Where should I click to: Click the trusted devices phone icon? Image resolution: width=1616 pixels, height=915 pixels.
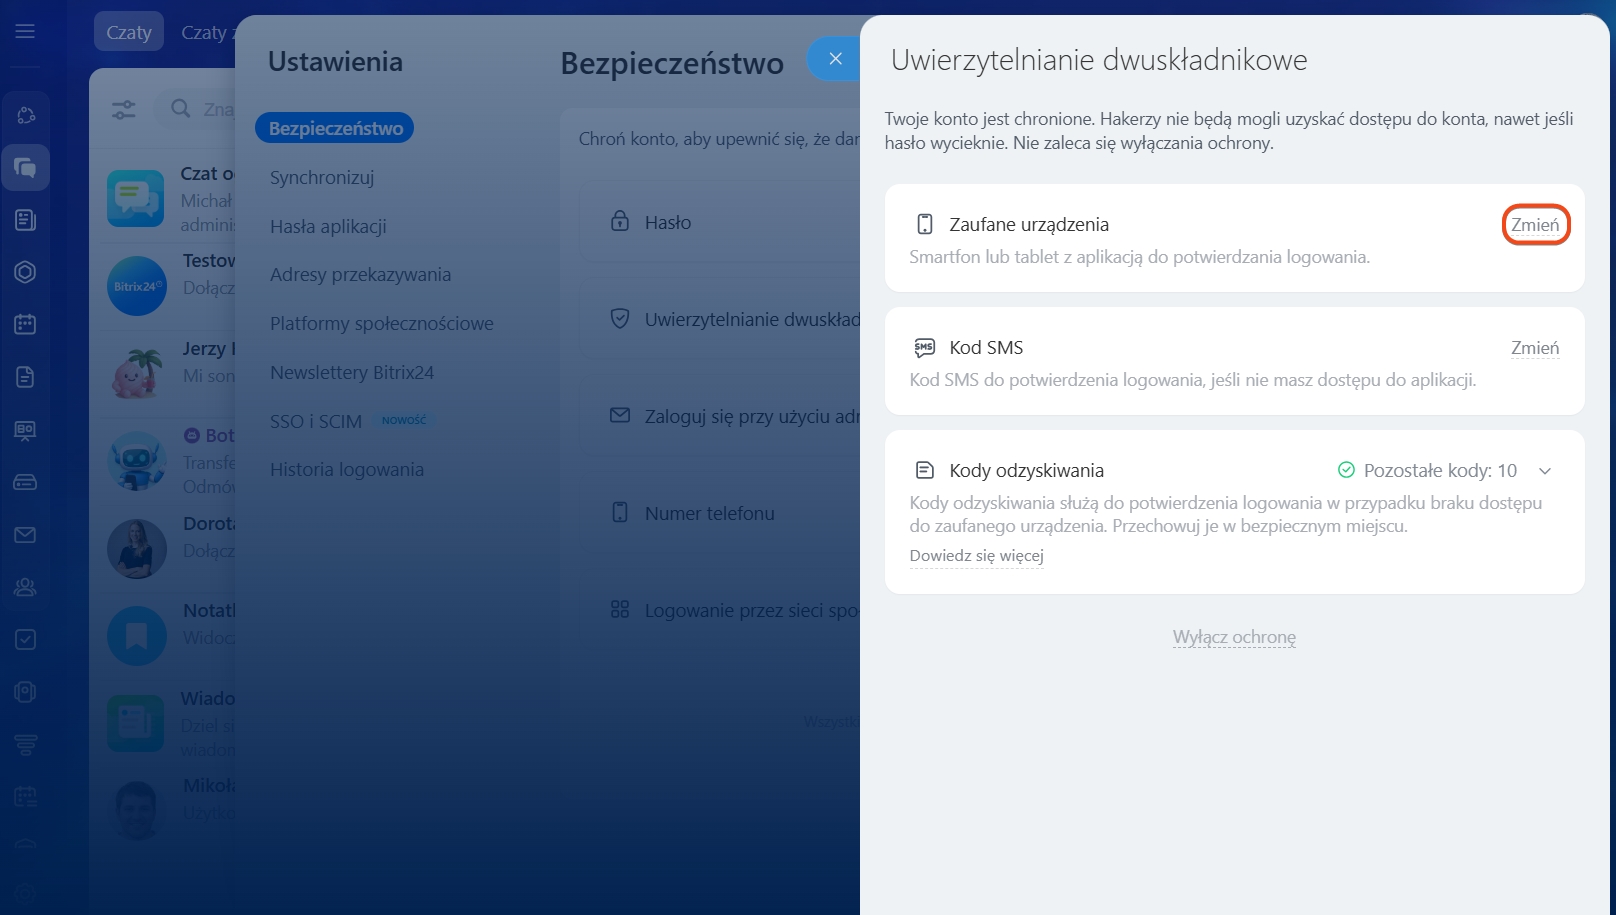925,224
